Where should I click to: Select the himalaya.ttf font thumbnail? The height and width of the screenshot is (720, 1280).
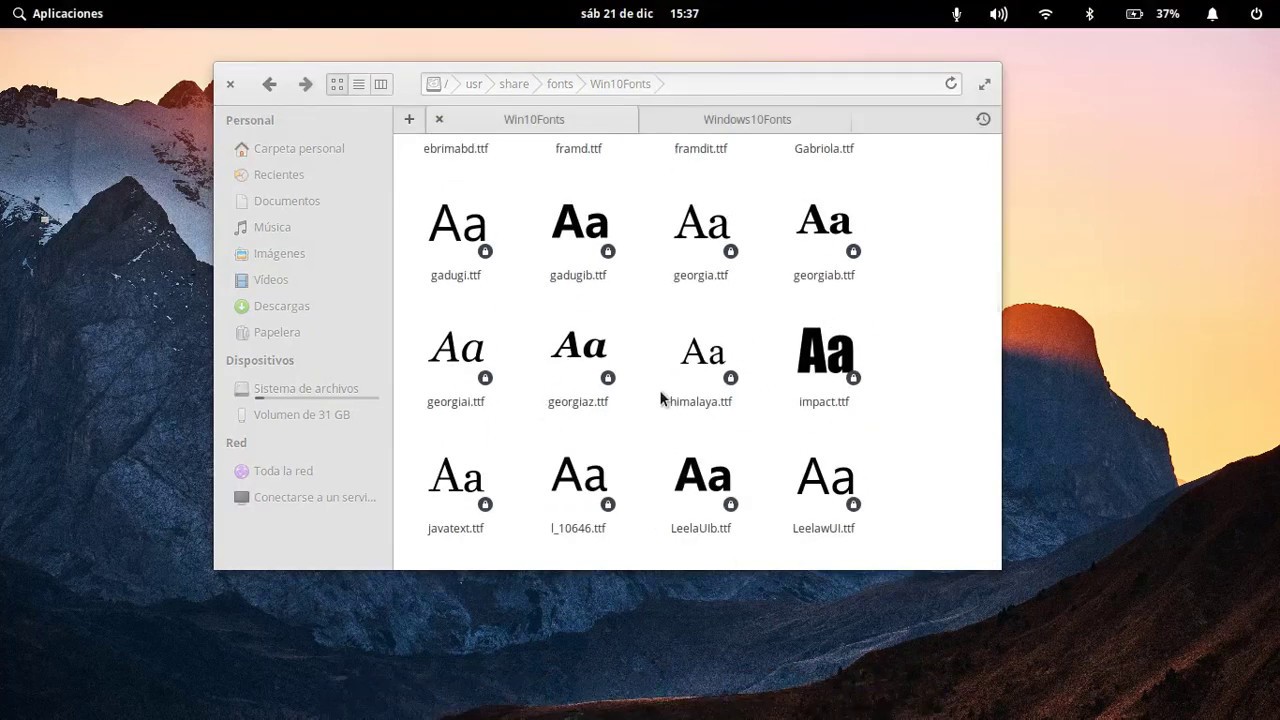(x=703, y=352)
